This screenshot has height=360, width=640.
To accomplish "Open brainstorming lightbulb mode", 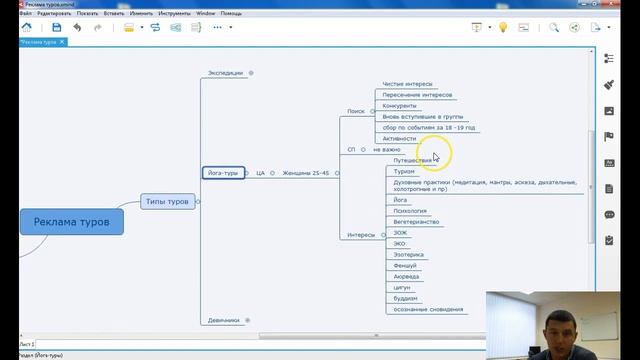I will tap(503, 27).
